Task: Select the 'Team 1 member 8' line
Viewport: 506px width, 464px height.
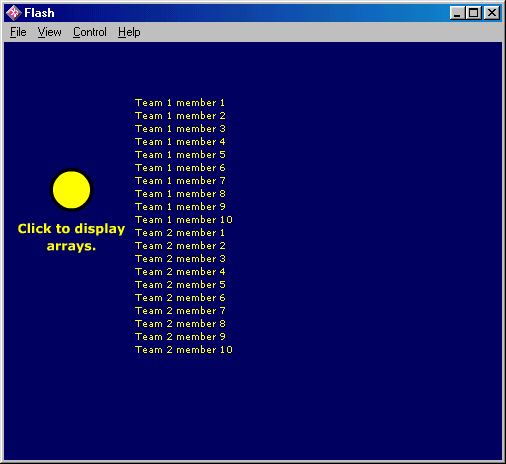Action: [x=180, y=194]
